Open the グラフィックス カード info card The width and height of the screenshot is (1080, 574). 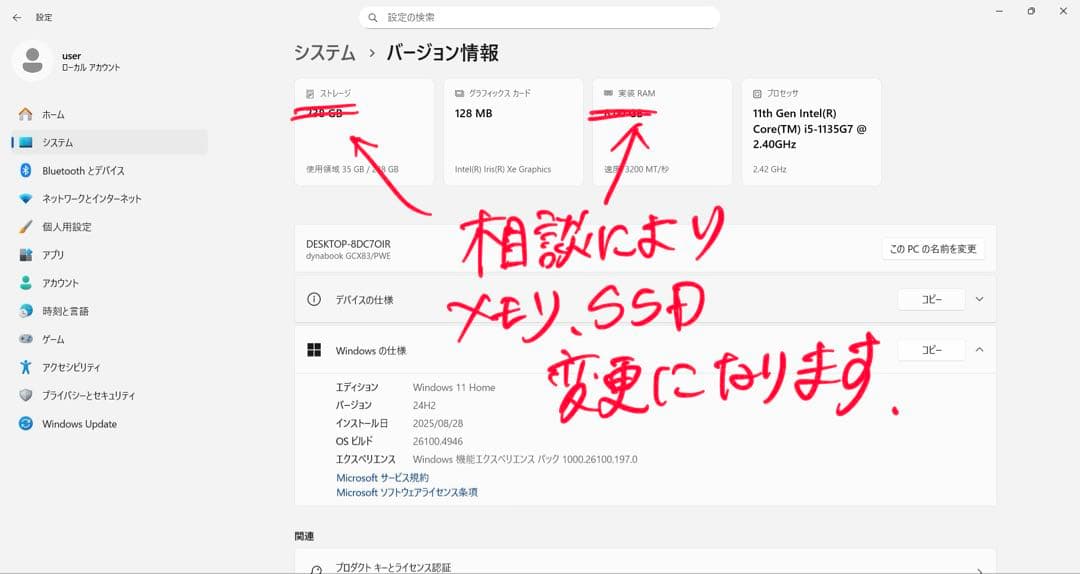[x=513, y=132]
